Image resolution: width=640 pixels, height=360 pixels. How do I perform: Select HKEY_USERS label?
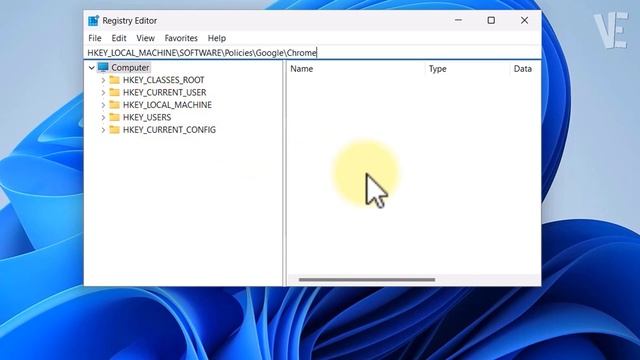[x=147, y=117]
